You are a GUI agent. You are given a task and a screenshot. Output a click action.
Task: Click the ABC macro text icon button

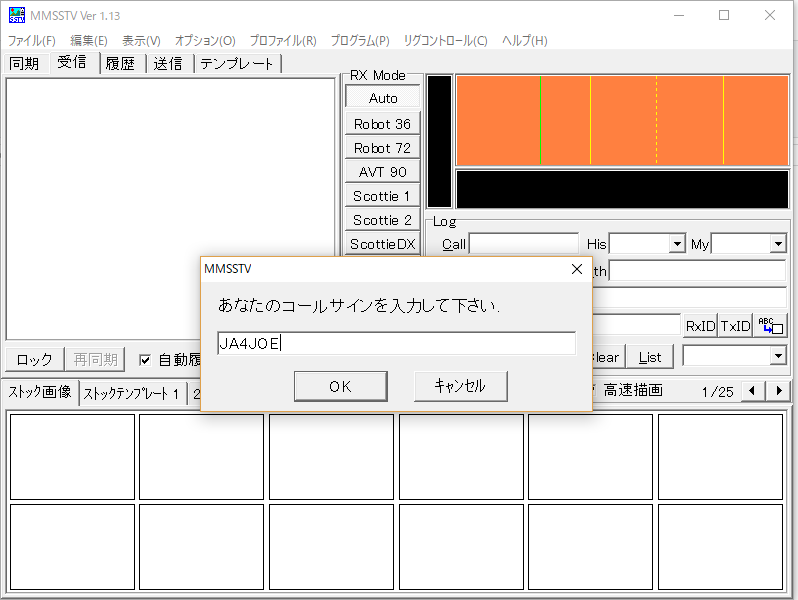(770, 325)
